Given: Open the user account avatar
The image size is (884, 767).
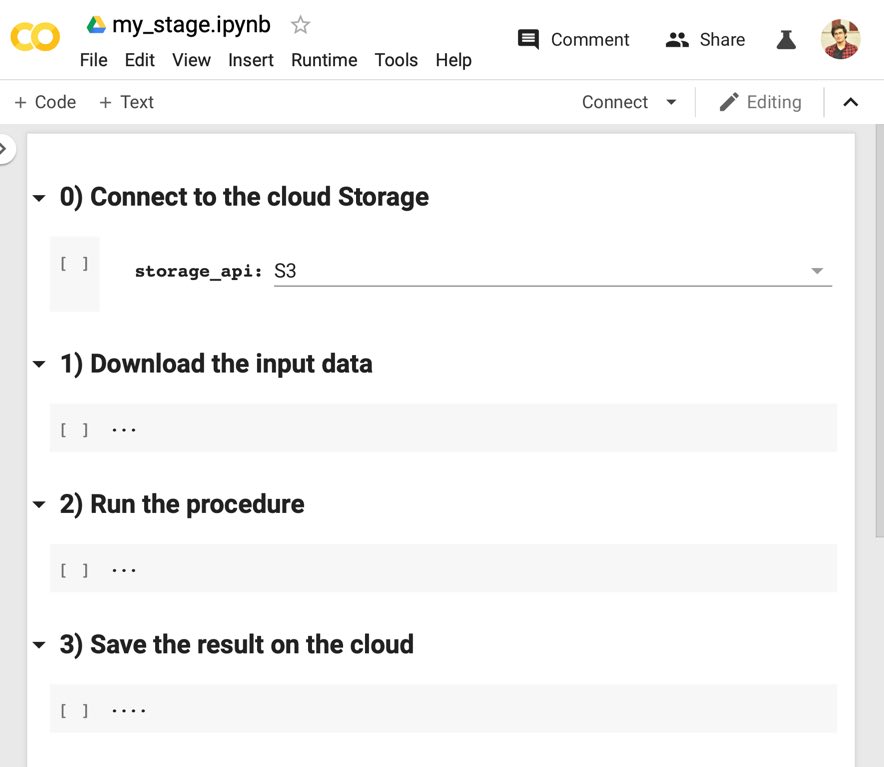Looking at the screenshot, I should click(840, 39).
